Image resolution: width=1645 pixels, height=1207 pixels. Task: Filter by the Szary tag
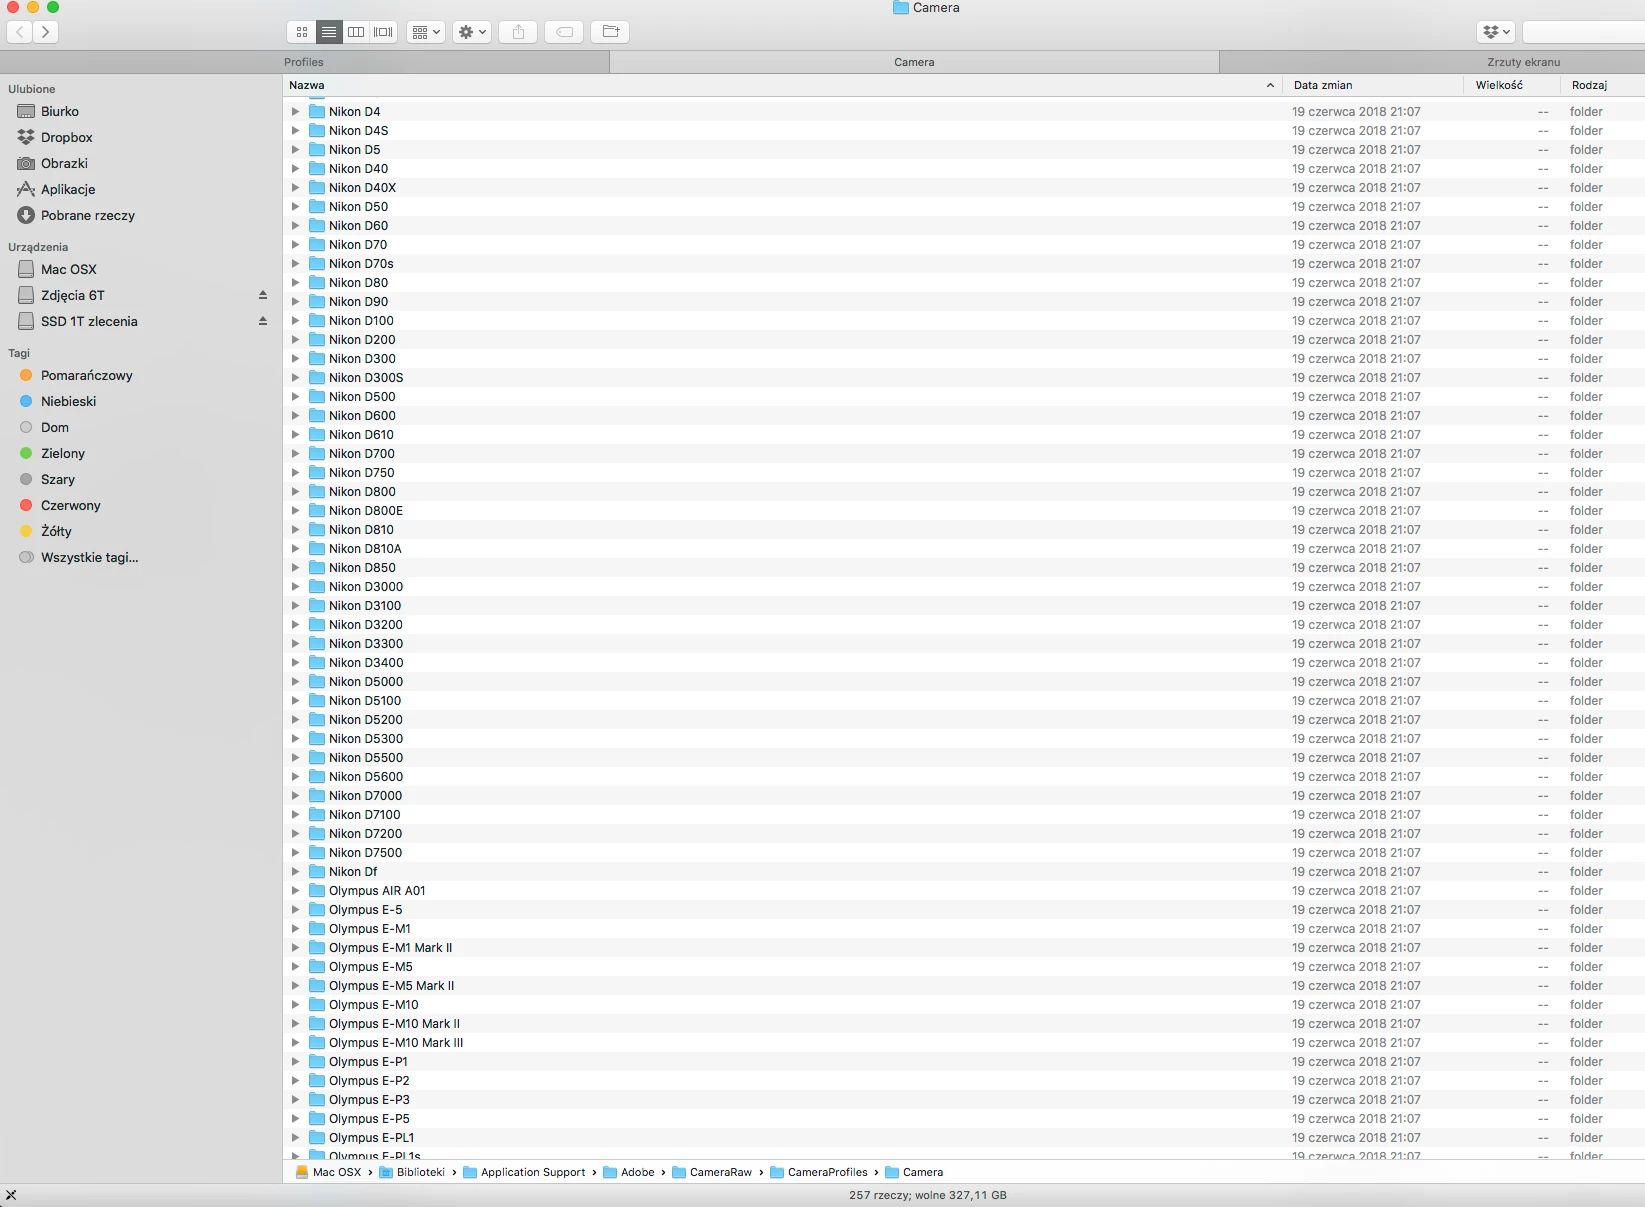tap(57, 479)
